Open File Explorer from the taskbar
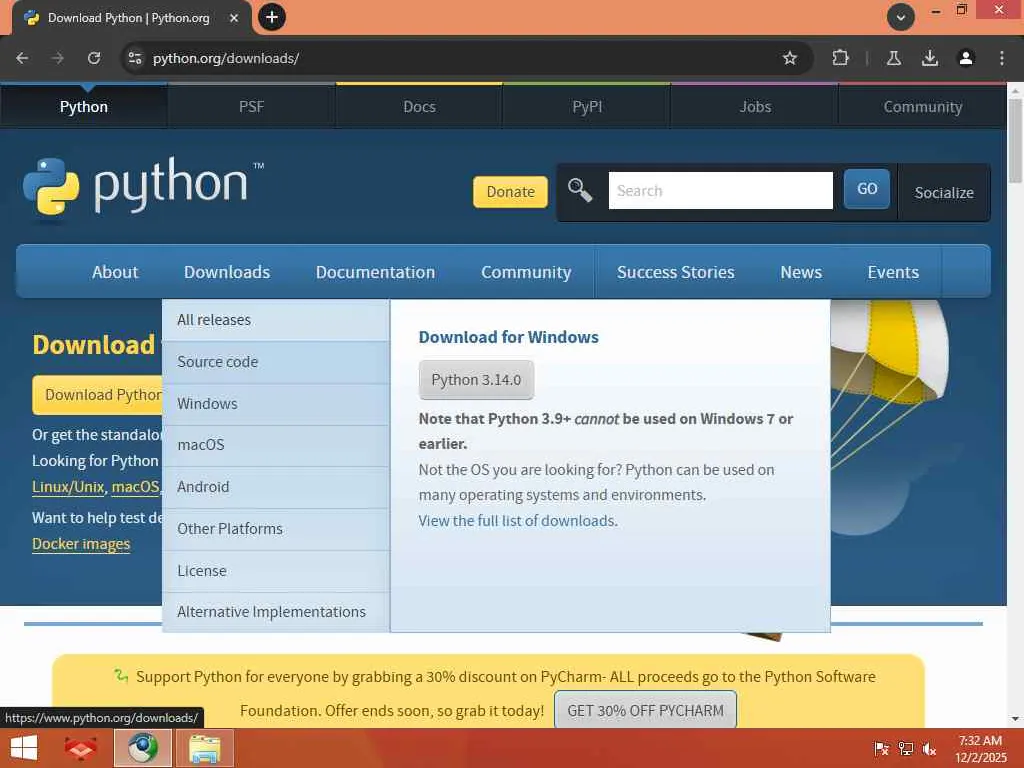This screenshot has height=768, width=1024. pos(204,748)
